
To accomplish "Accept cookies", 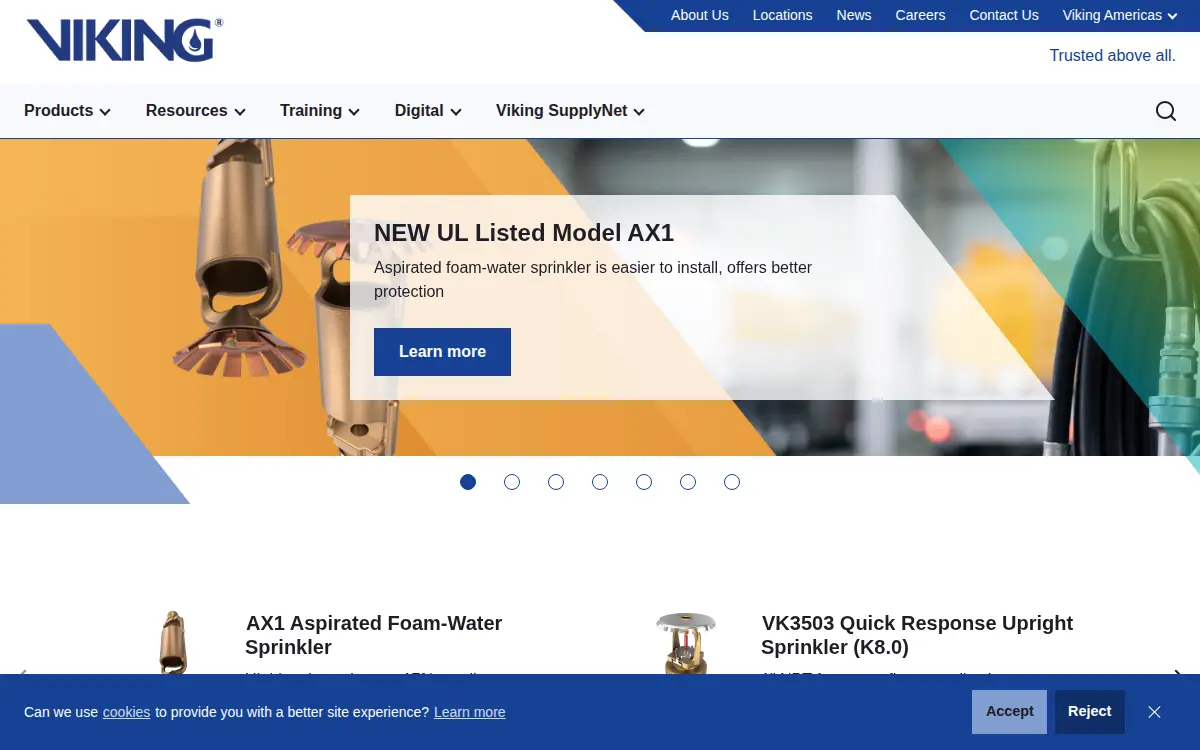I will pos(1009,712).
